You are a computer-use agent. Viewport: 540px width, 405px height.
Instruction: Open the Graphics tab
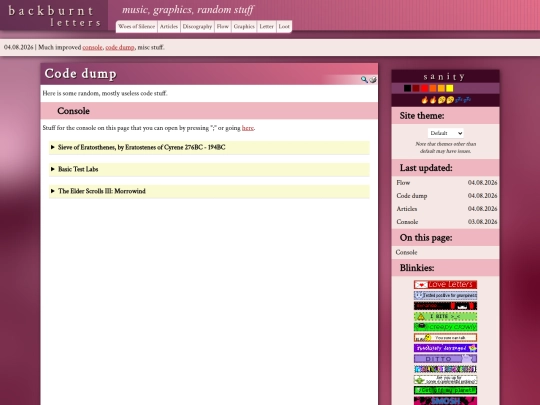(x=244, y=27)
